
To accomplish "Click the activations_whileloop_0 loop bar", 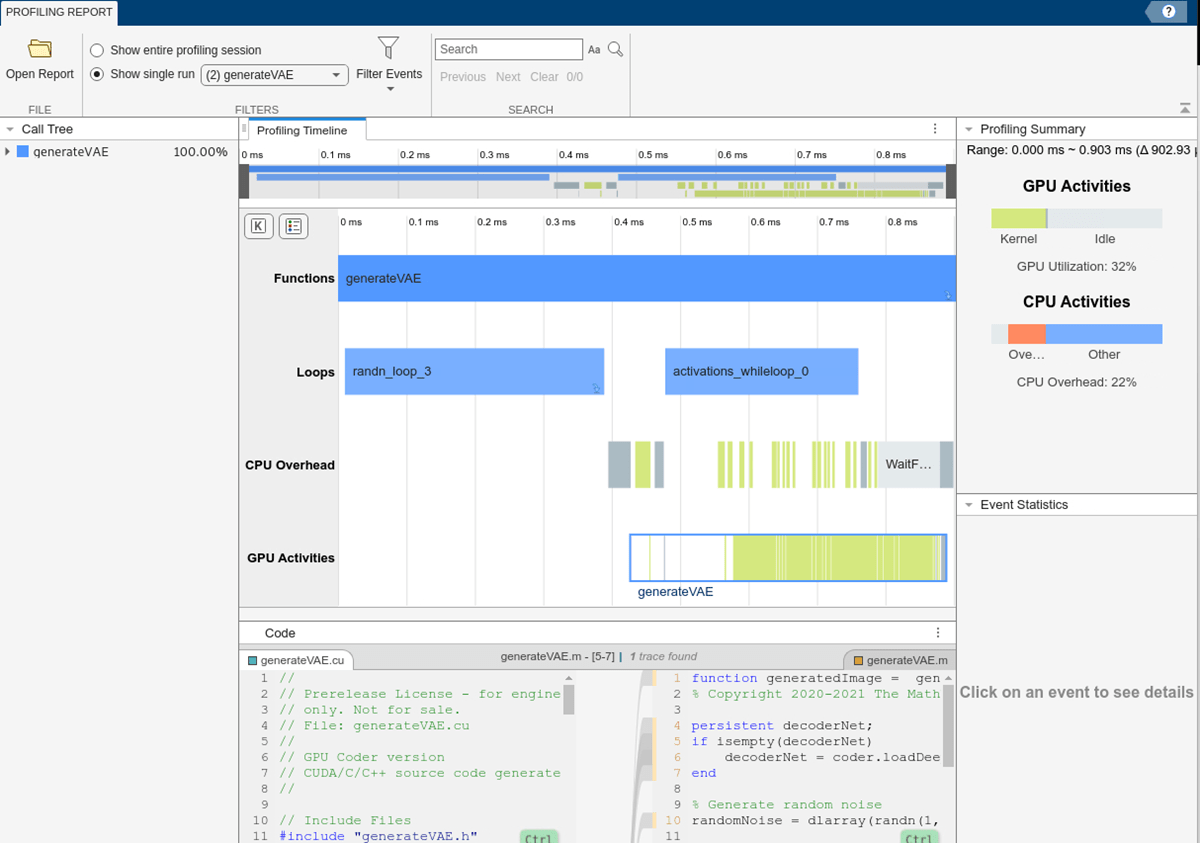I will pyautogui.click(x=760, y=372).
